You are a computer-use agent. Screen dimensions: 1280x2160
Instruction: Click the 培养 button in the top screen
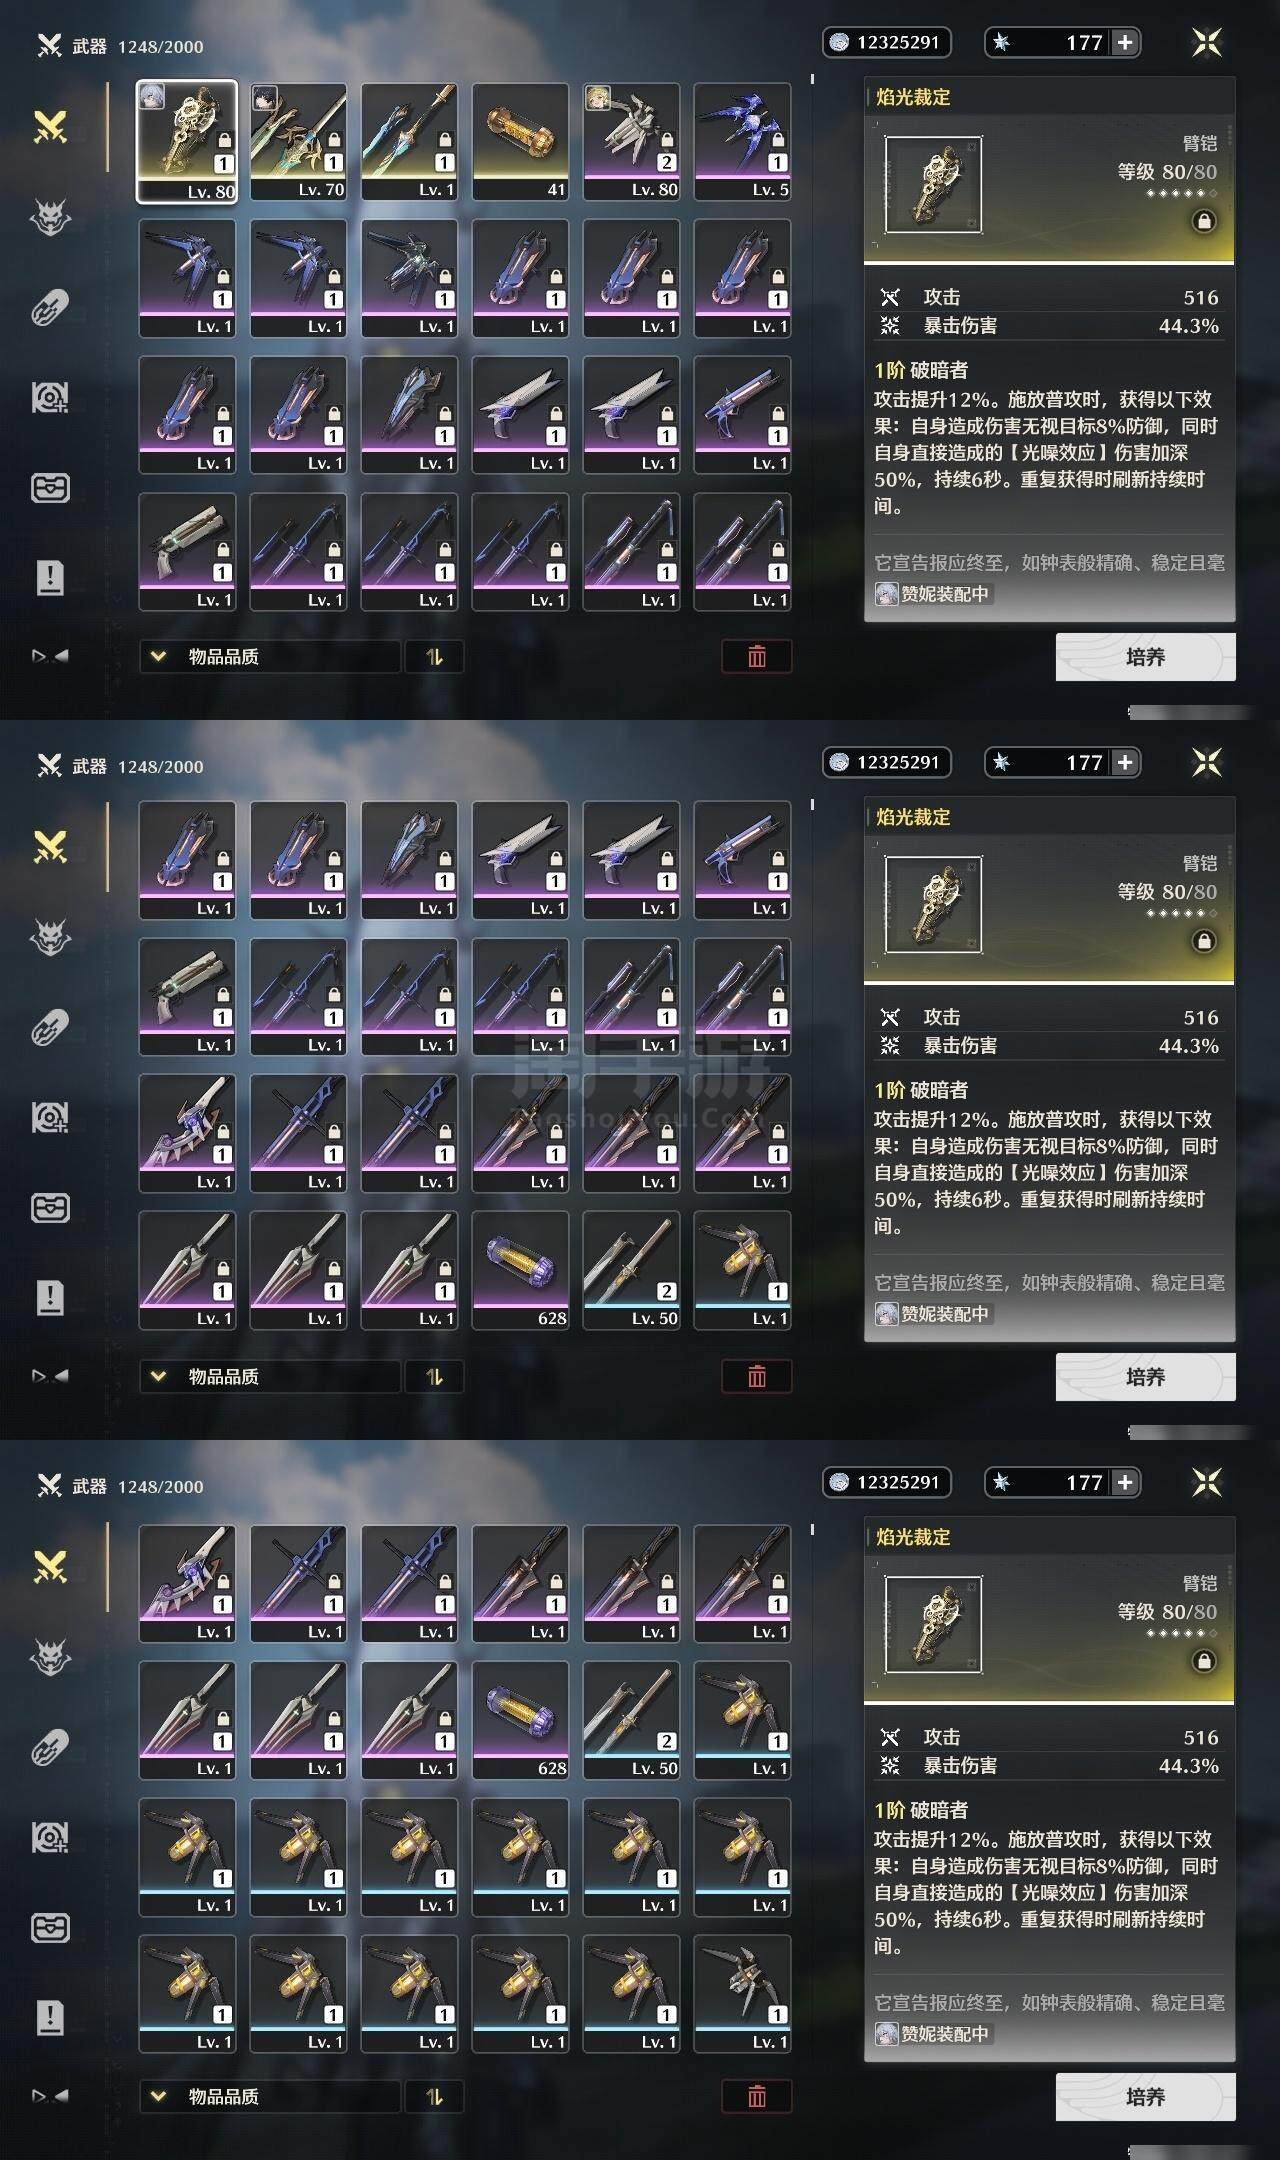pos(1145,657)
